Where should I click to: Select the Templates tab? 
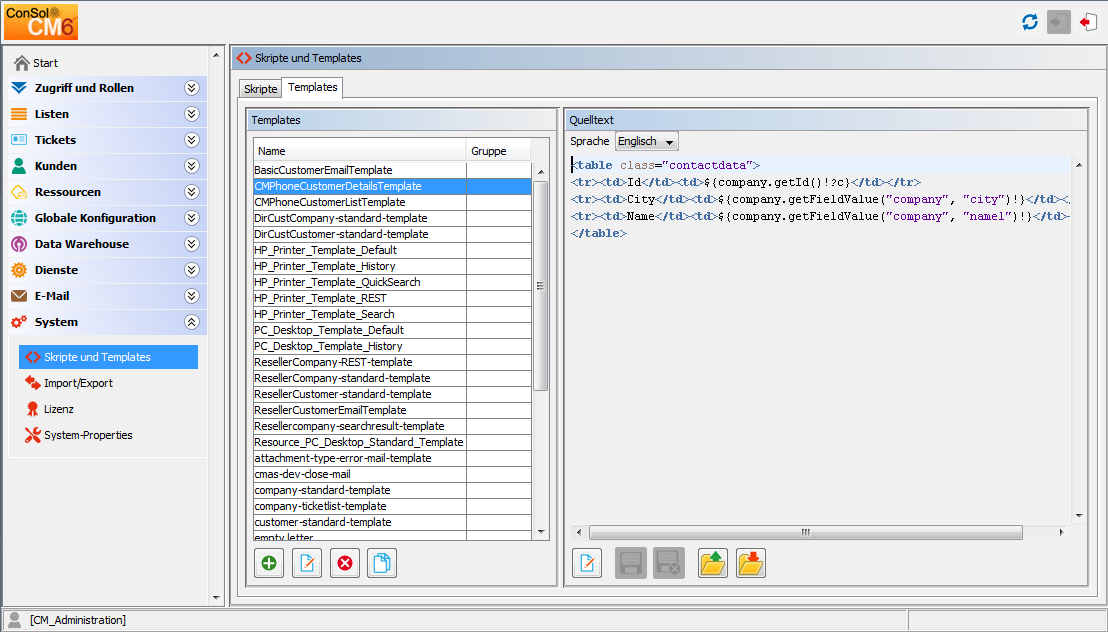pos(312,88)
